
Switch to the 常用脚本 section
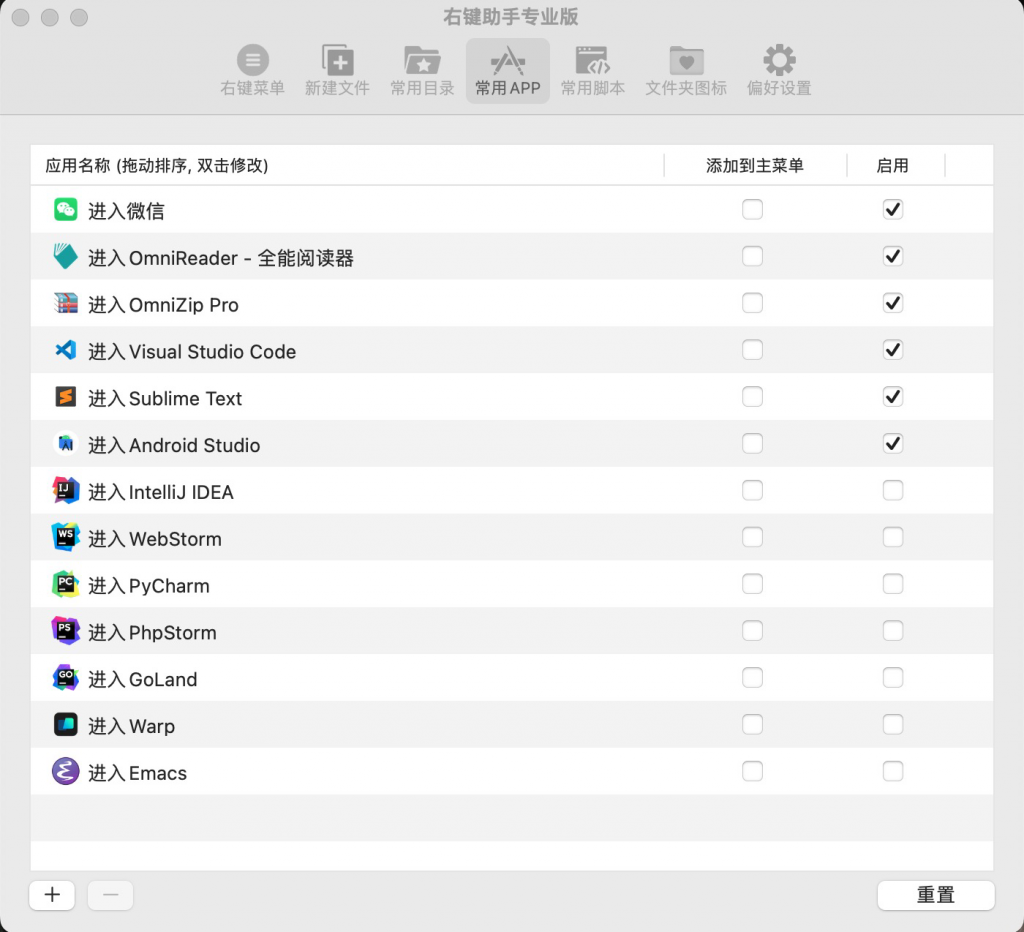point(593,70)
